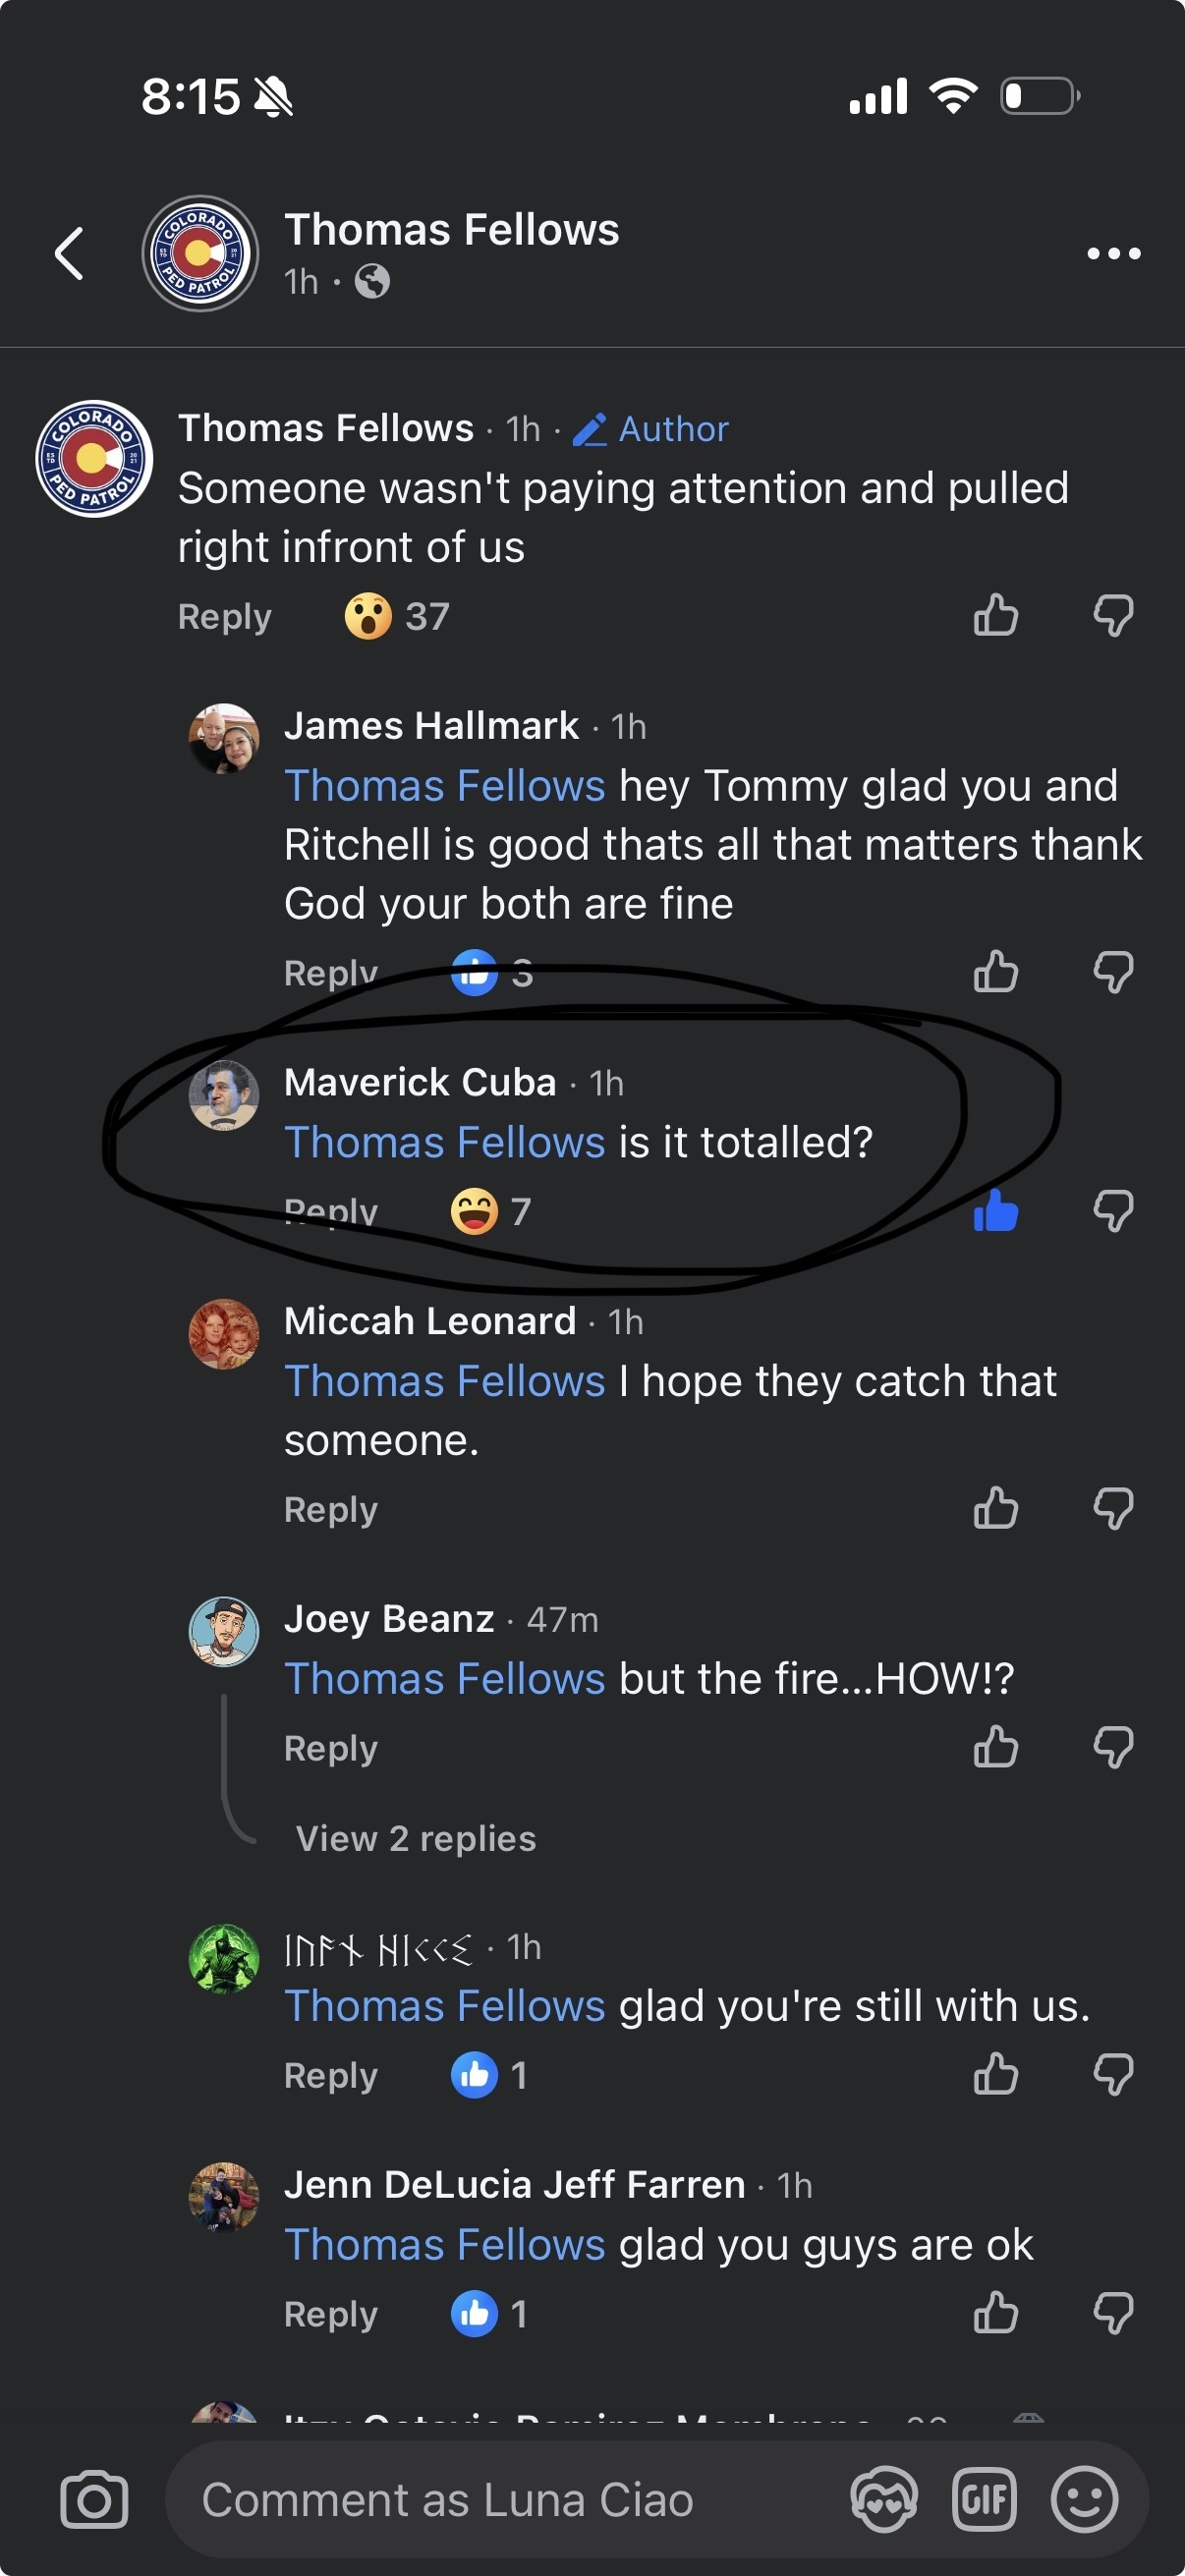
Task: Remove like from Maverick Cuba's comment
Action: [x=996, y=1212]
